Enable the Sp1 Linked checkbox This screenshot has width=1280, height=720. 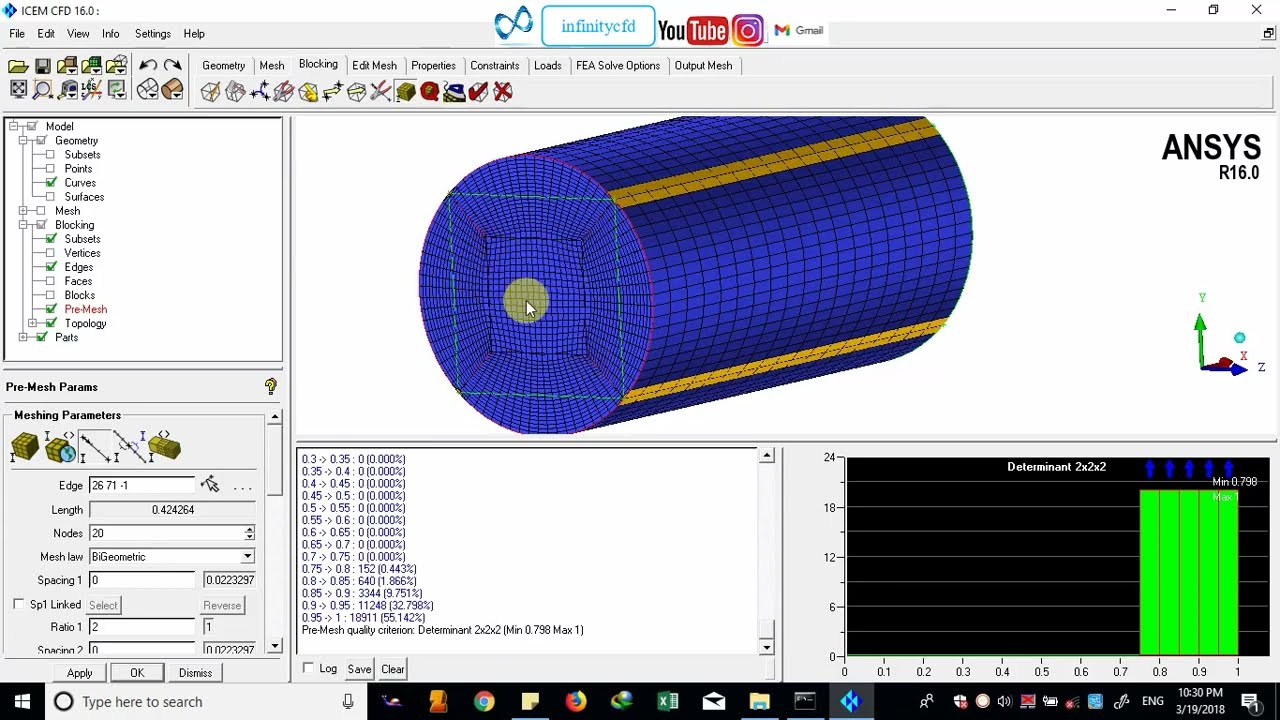[x=18, y=605]
